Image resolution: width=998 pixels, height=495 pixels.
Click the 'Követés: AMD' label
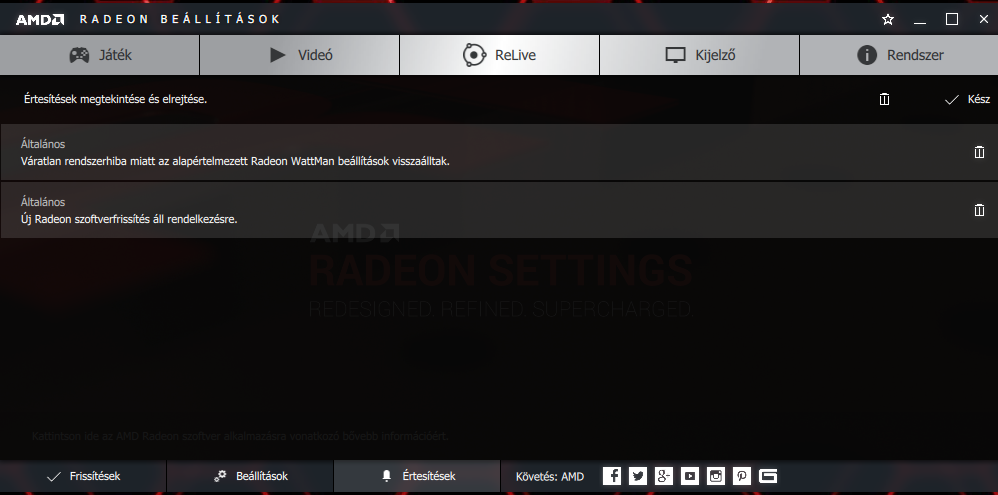point(550,476)
